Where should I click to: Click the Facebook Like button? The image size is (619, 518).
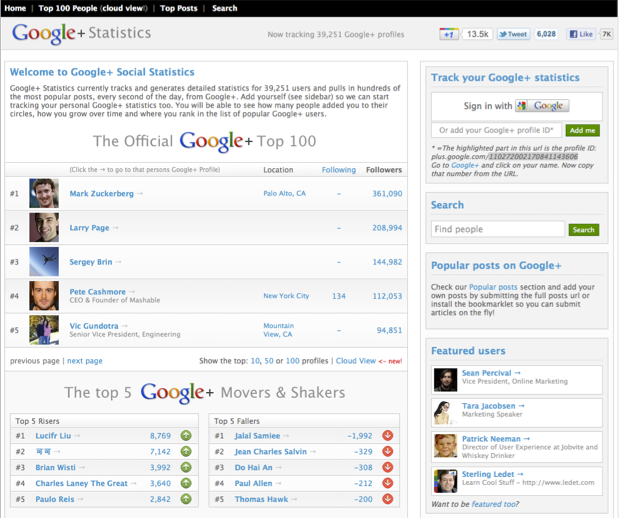click(581, 34)
